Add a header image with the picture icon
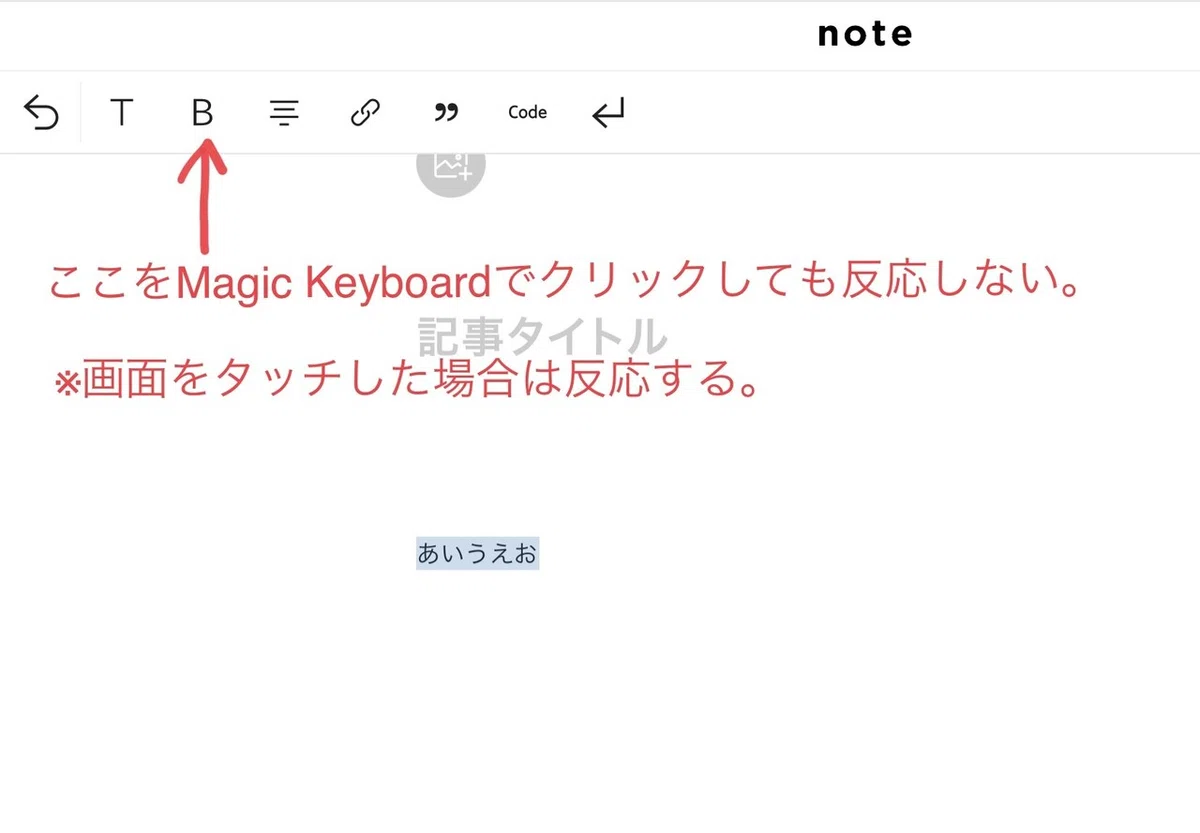 (x=451, y=168)
